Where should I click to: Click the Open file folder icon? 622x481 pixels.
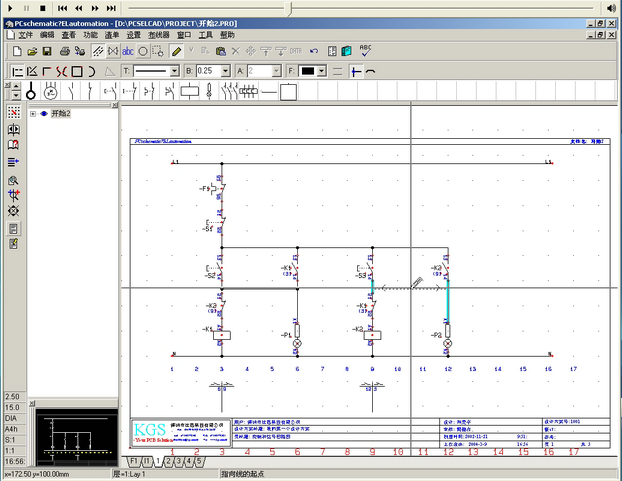click(32, 50)
